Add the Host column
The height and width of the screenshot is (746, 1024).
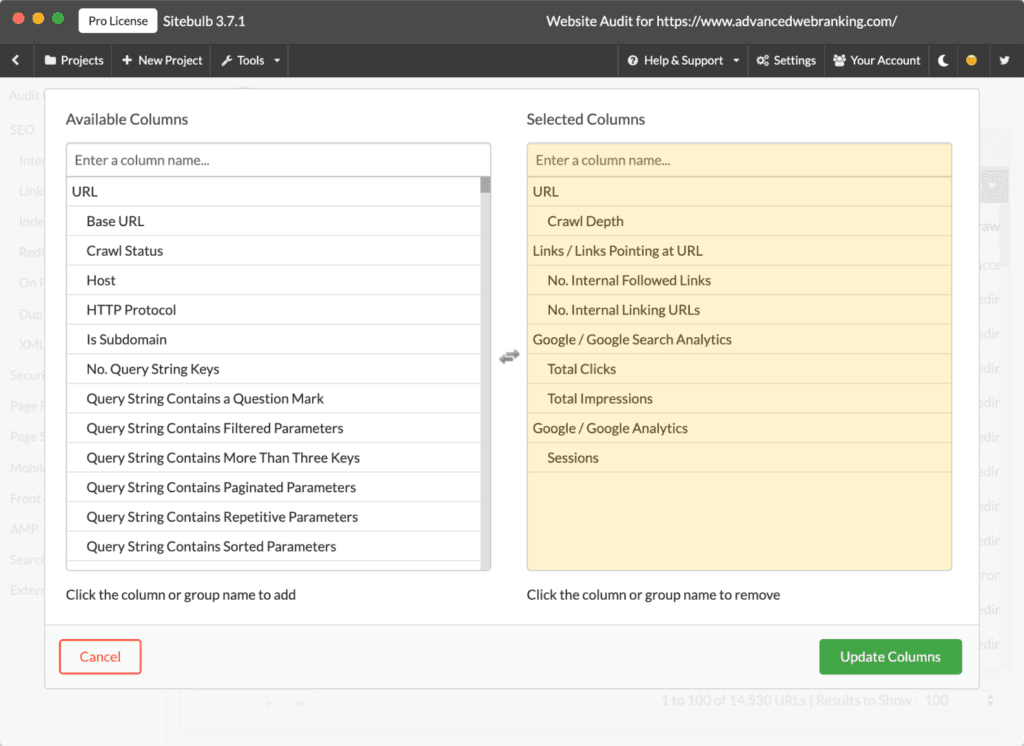pos(273,280)
